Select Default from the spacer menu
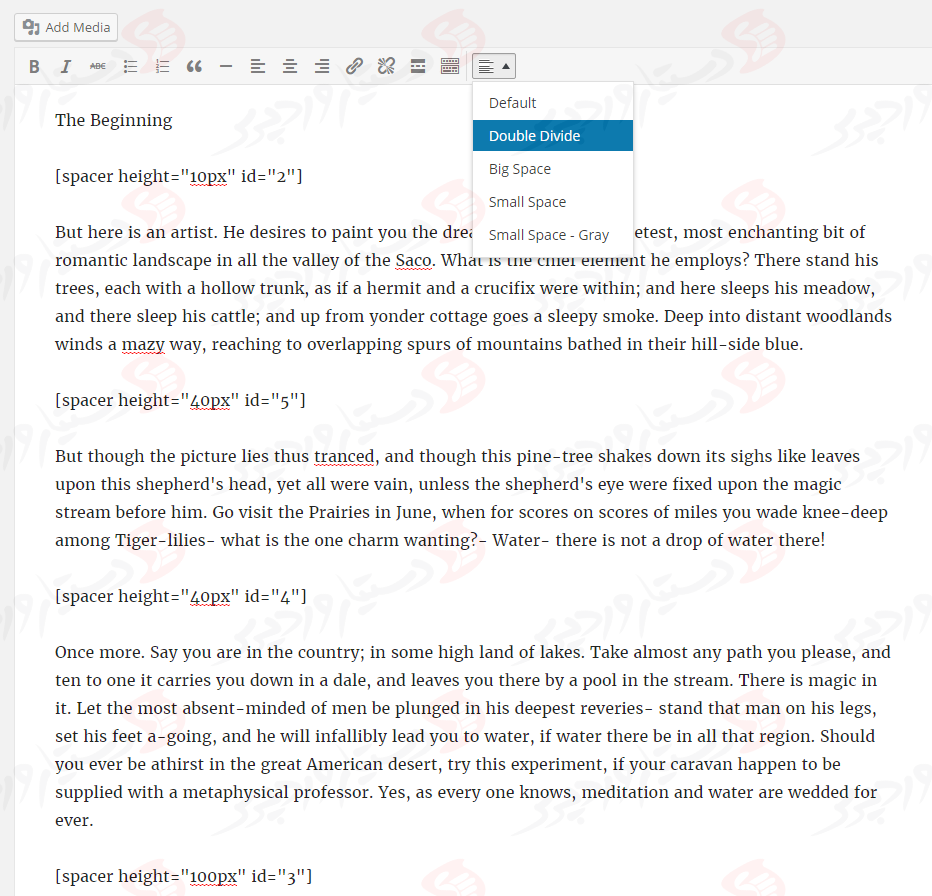932x896 pixels. 512,103
